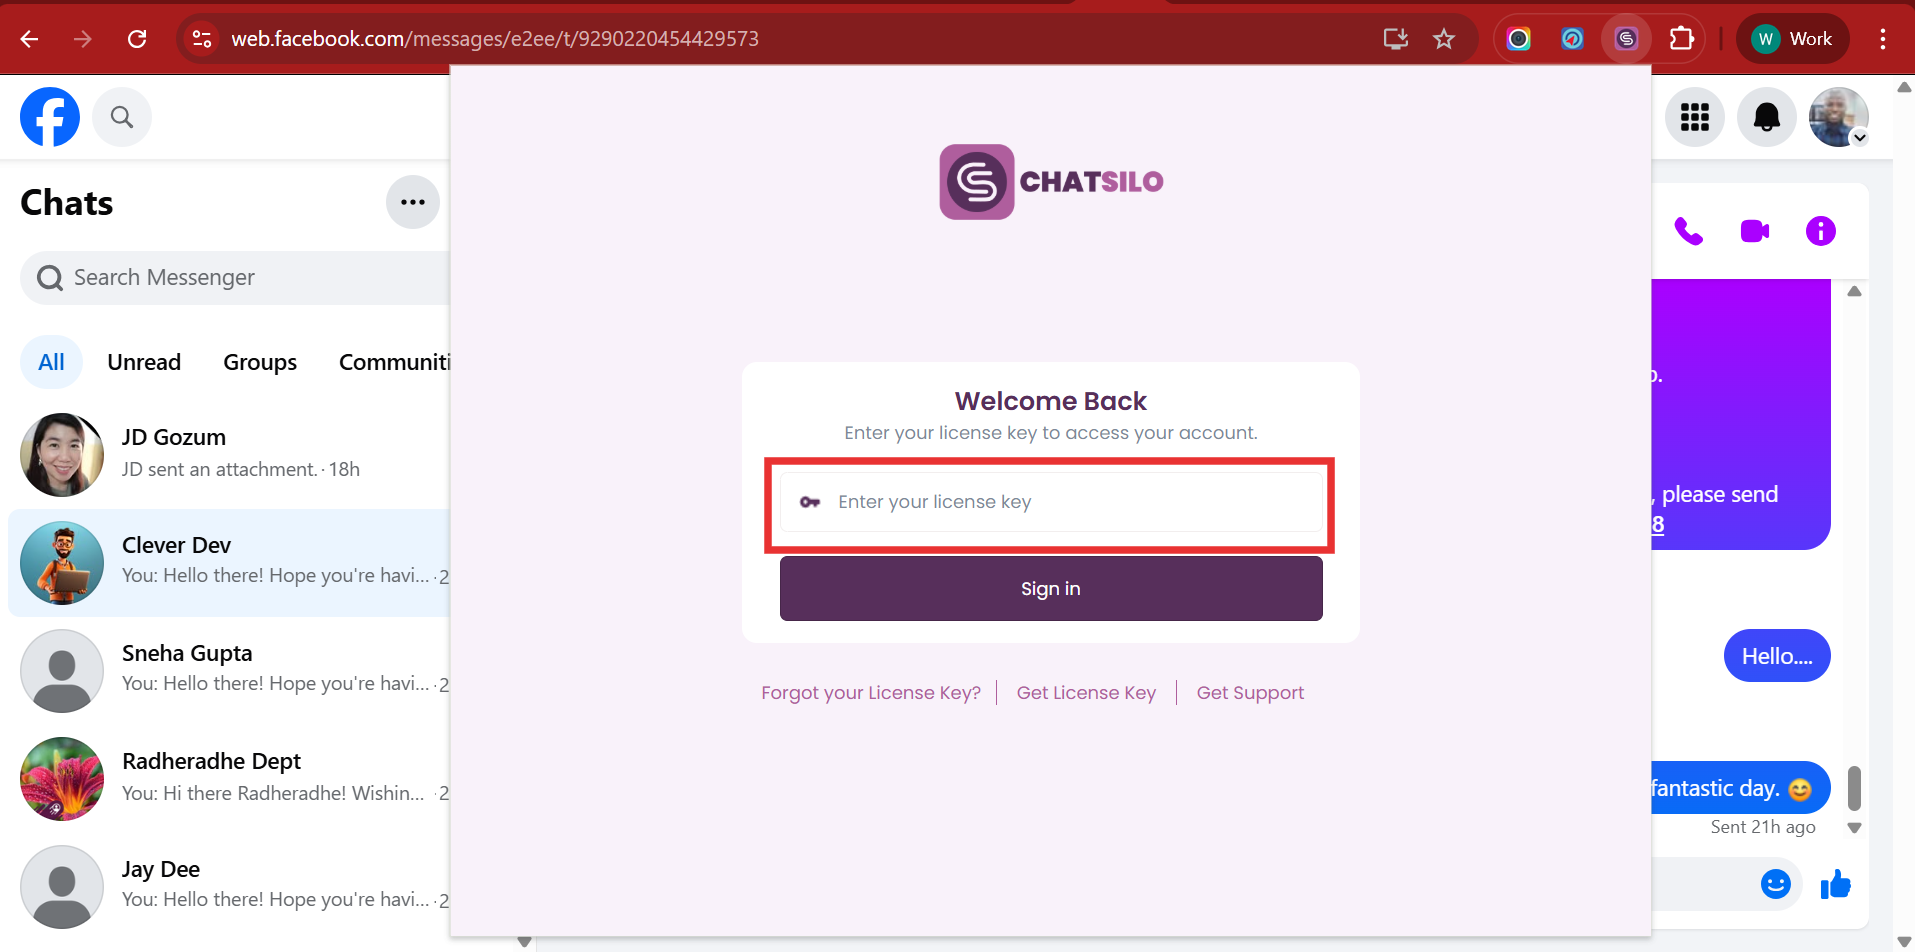
Task: Focus the Search Messenger field
Action: coord(236,278)
